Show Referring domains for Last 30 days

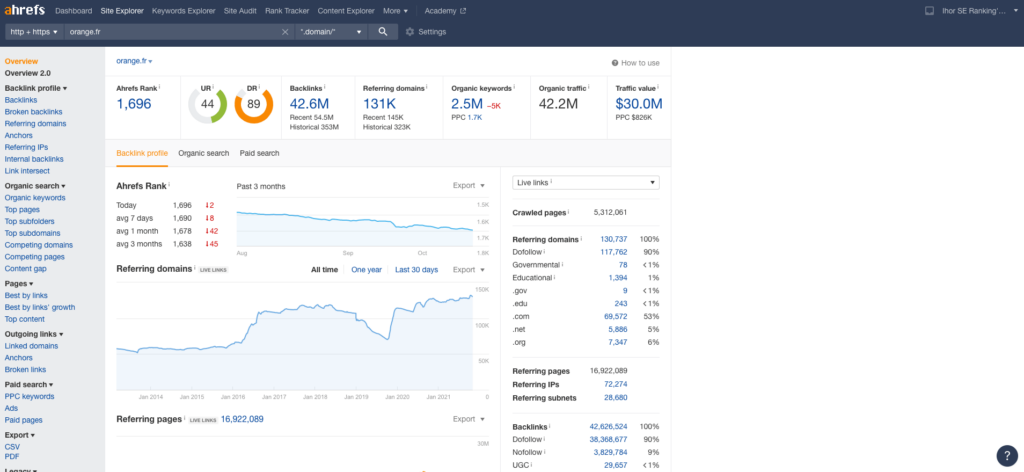point(417,270)
